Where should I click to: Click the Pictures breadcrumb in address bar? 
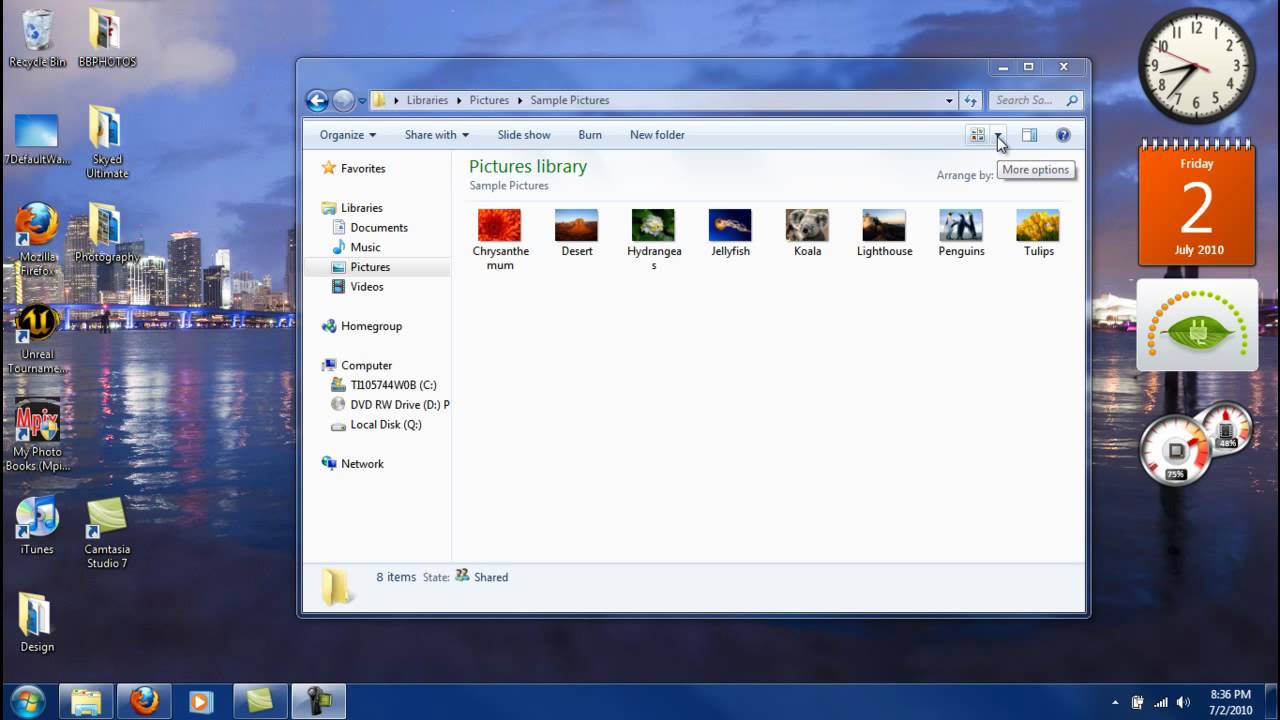click(x=489, y=100)
